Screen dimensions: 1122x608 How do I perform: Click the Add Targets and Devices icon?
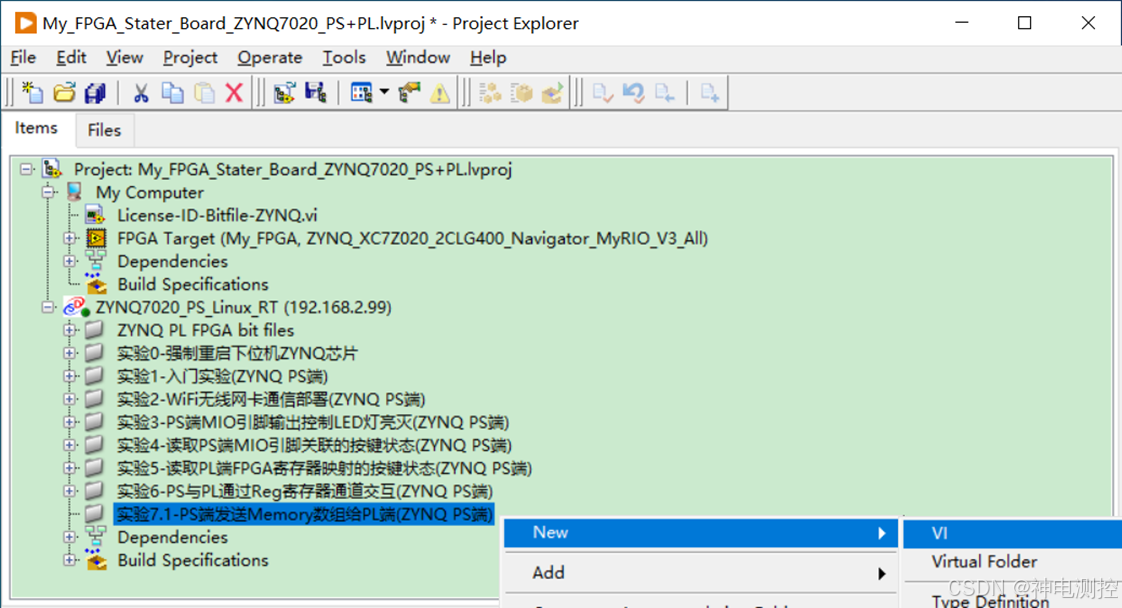coord(284,92)
